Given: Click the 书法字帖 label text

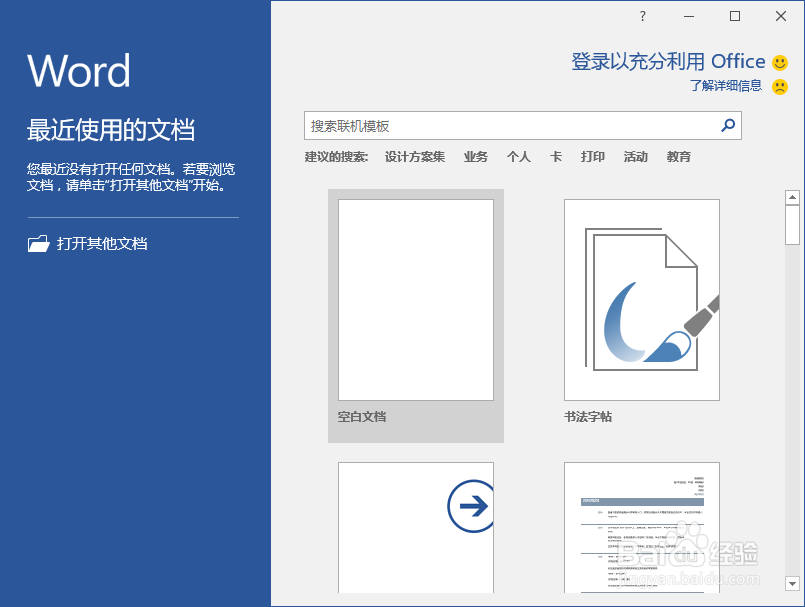Looking at the screenshot, I should [588, 416].
